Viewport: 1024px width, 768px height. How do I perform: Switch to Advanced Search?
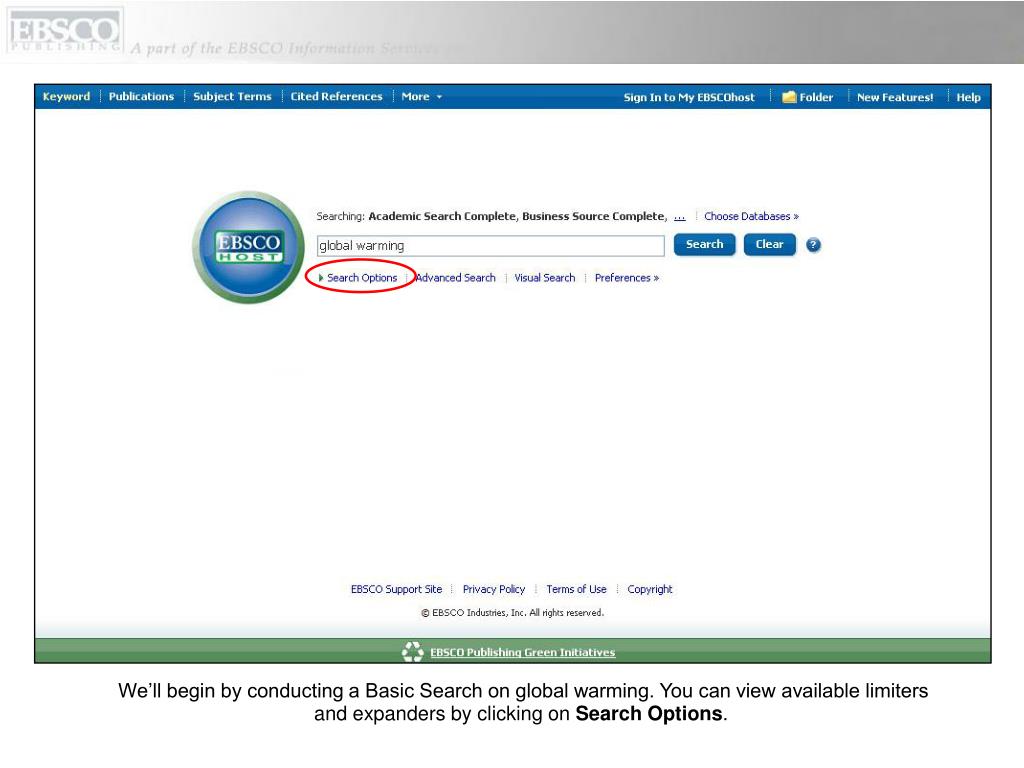click(x=455, y=278)
